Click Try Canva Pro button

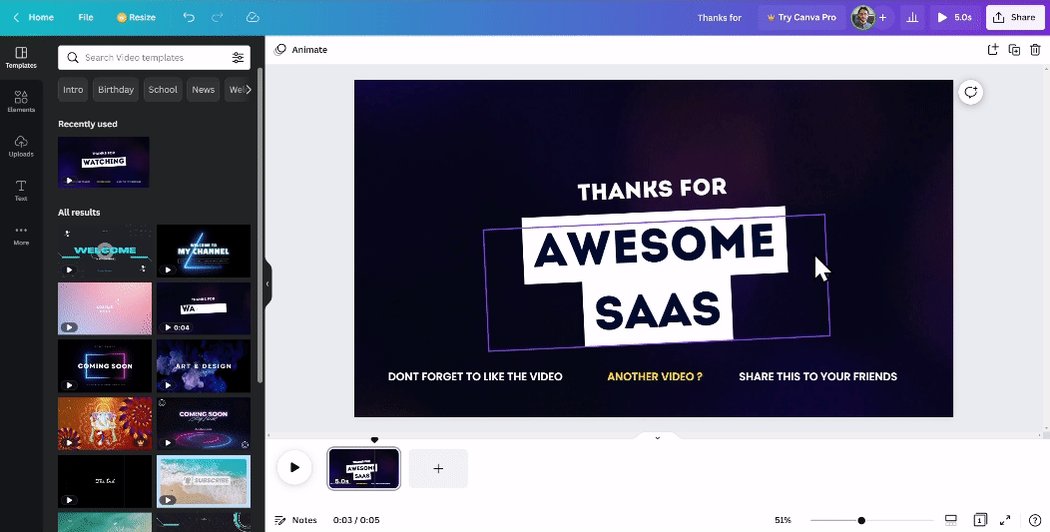[x=801, y=17]
